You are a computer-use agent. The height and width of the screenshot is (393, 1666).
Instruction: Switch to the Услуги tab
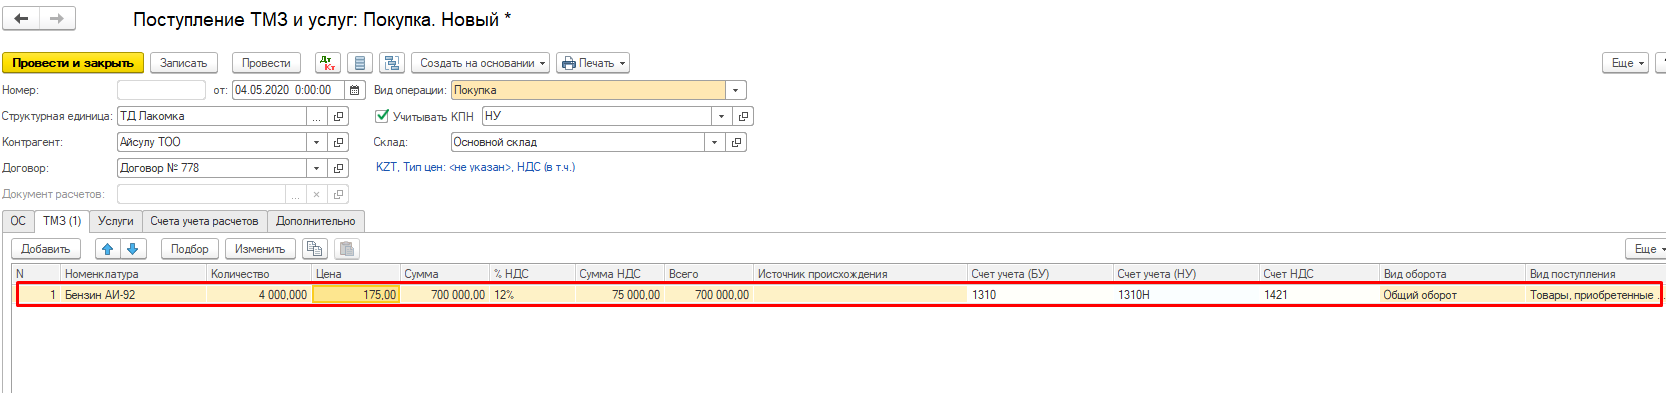[116, 221]
